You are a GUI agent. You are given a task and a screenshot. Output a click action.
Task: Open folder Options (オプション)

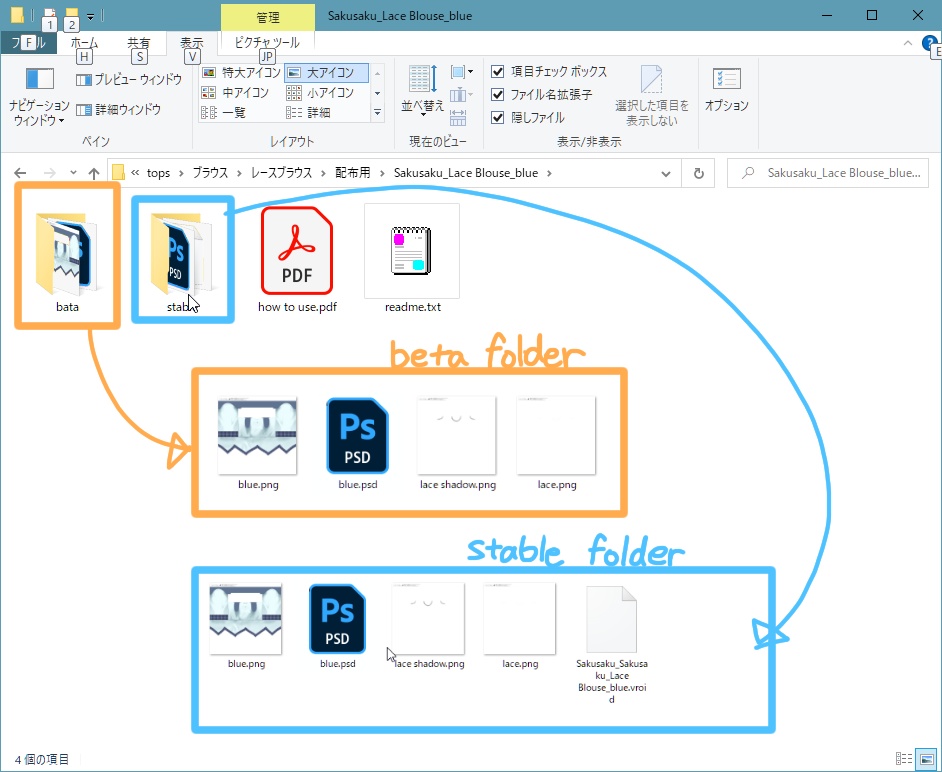tap(726, 90)
